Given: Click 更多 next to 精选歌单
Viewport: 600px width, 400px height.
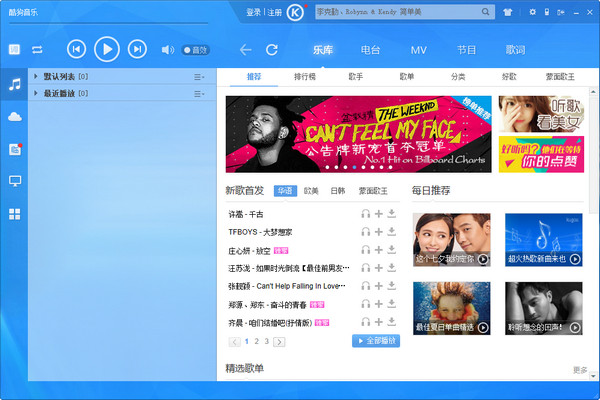Looking at the screenshot, I should click(580, 370).
